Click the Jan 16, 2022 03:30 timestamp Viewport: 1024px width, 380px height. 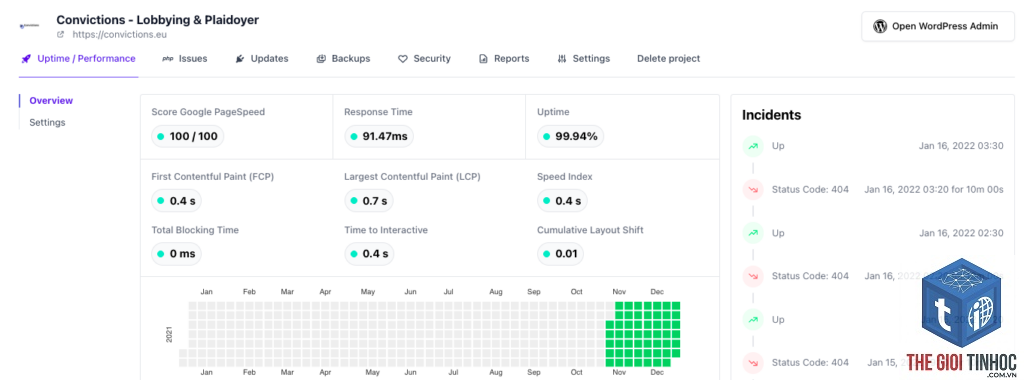tap(961, 146)
